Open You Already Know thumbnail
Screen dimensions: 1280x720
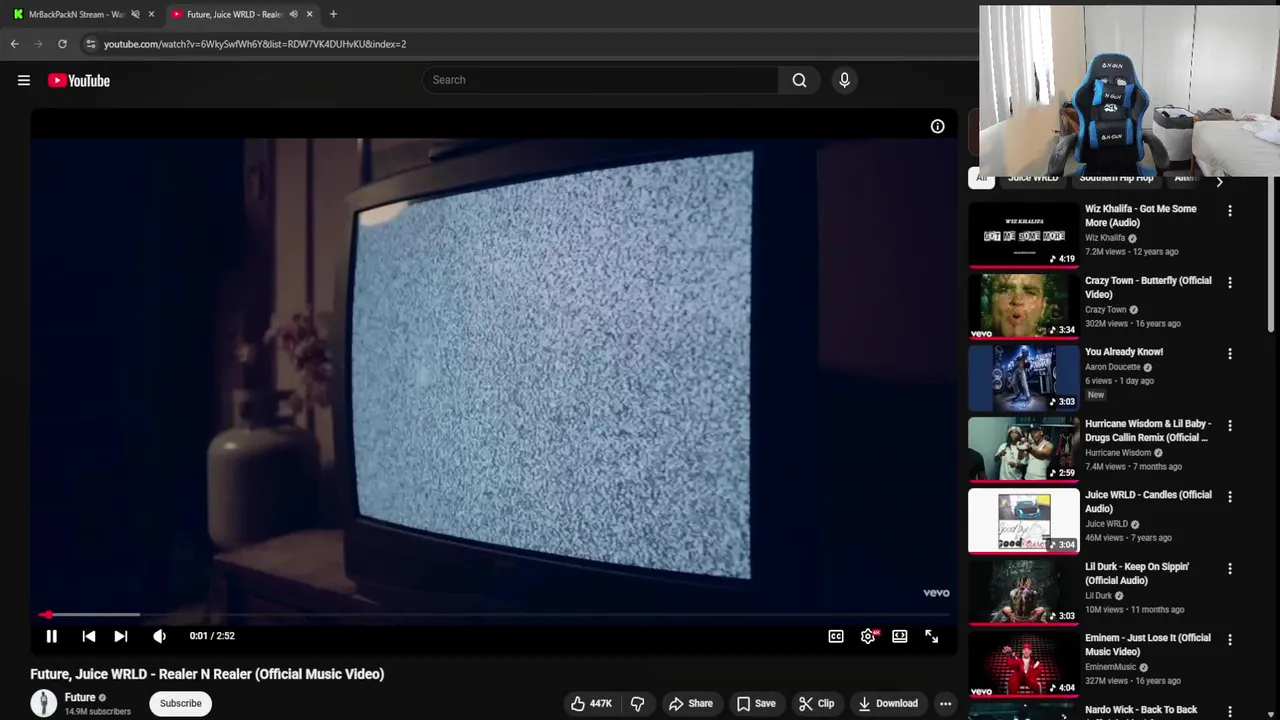pyautogui.click(x=1024, y=378)
